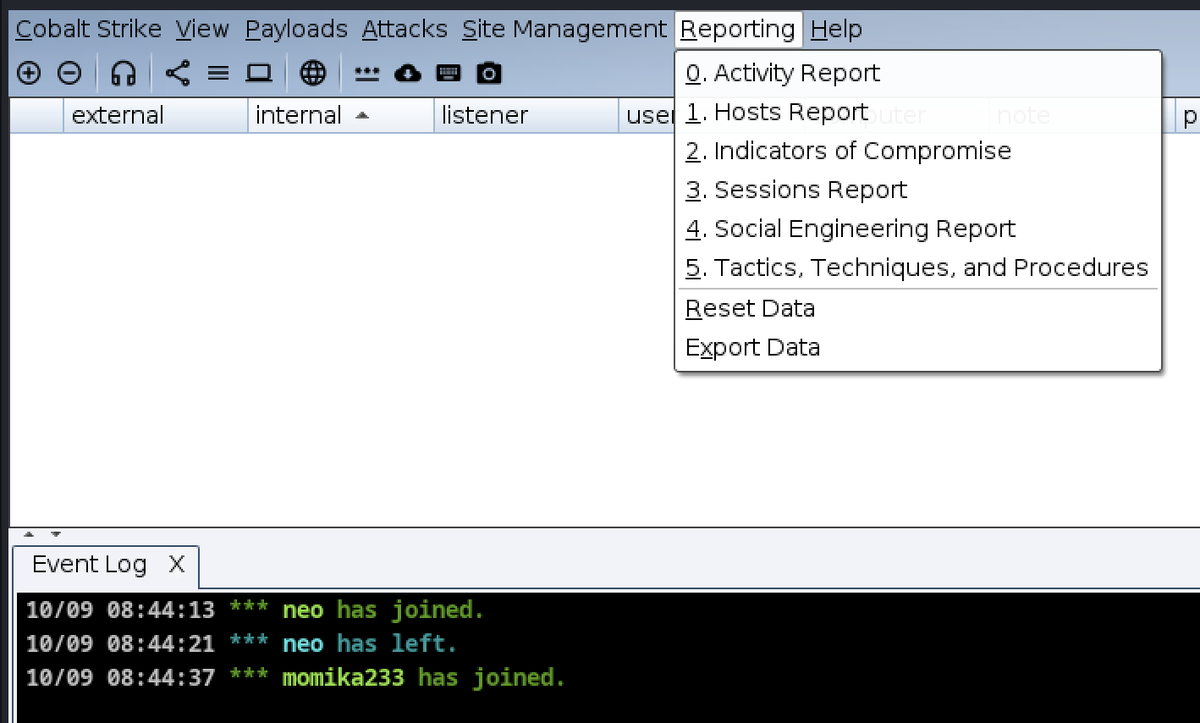Switch to session table list icon
The width and height of the screenshot is (1200, 723).
[218, 73]
